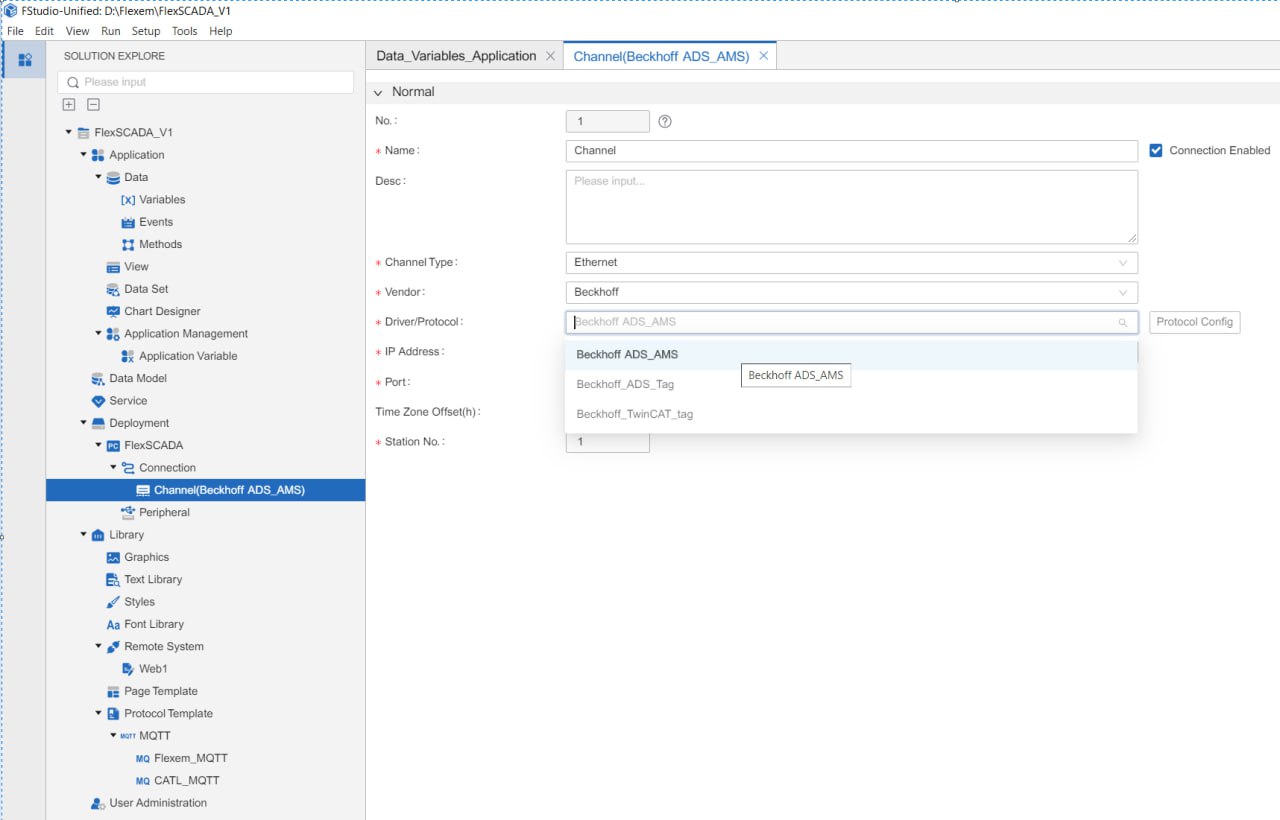Screen dimensions: 1280x820
Task: Click the Variables [x] icon in tree
Action: 128,200
